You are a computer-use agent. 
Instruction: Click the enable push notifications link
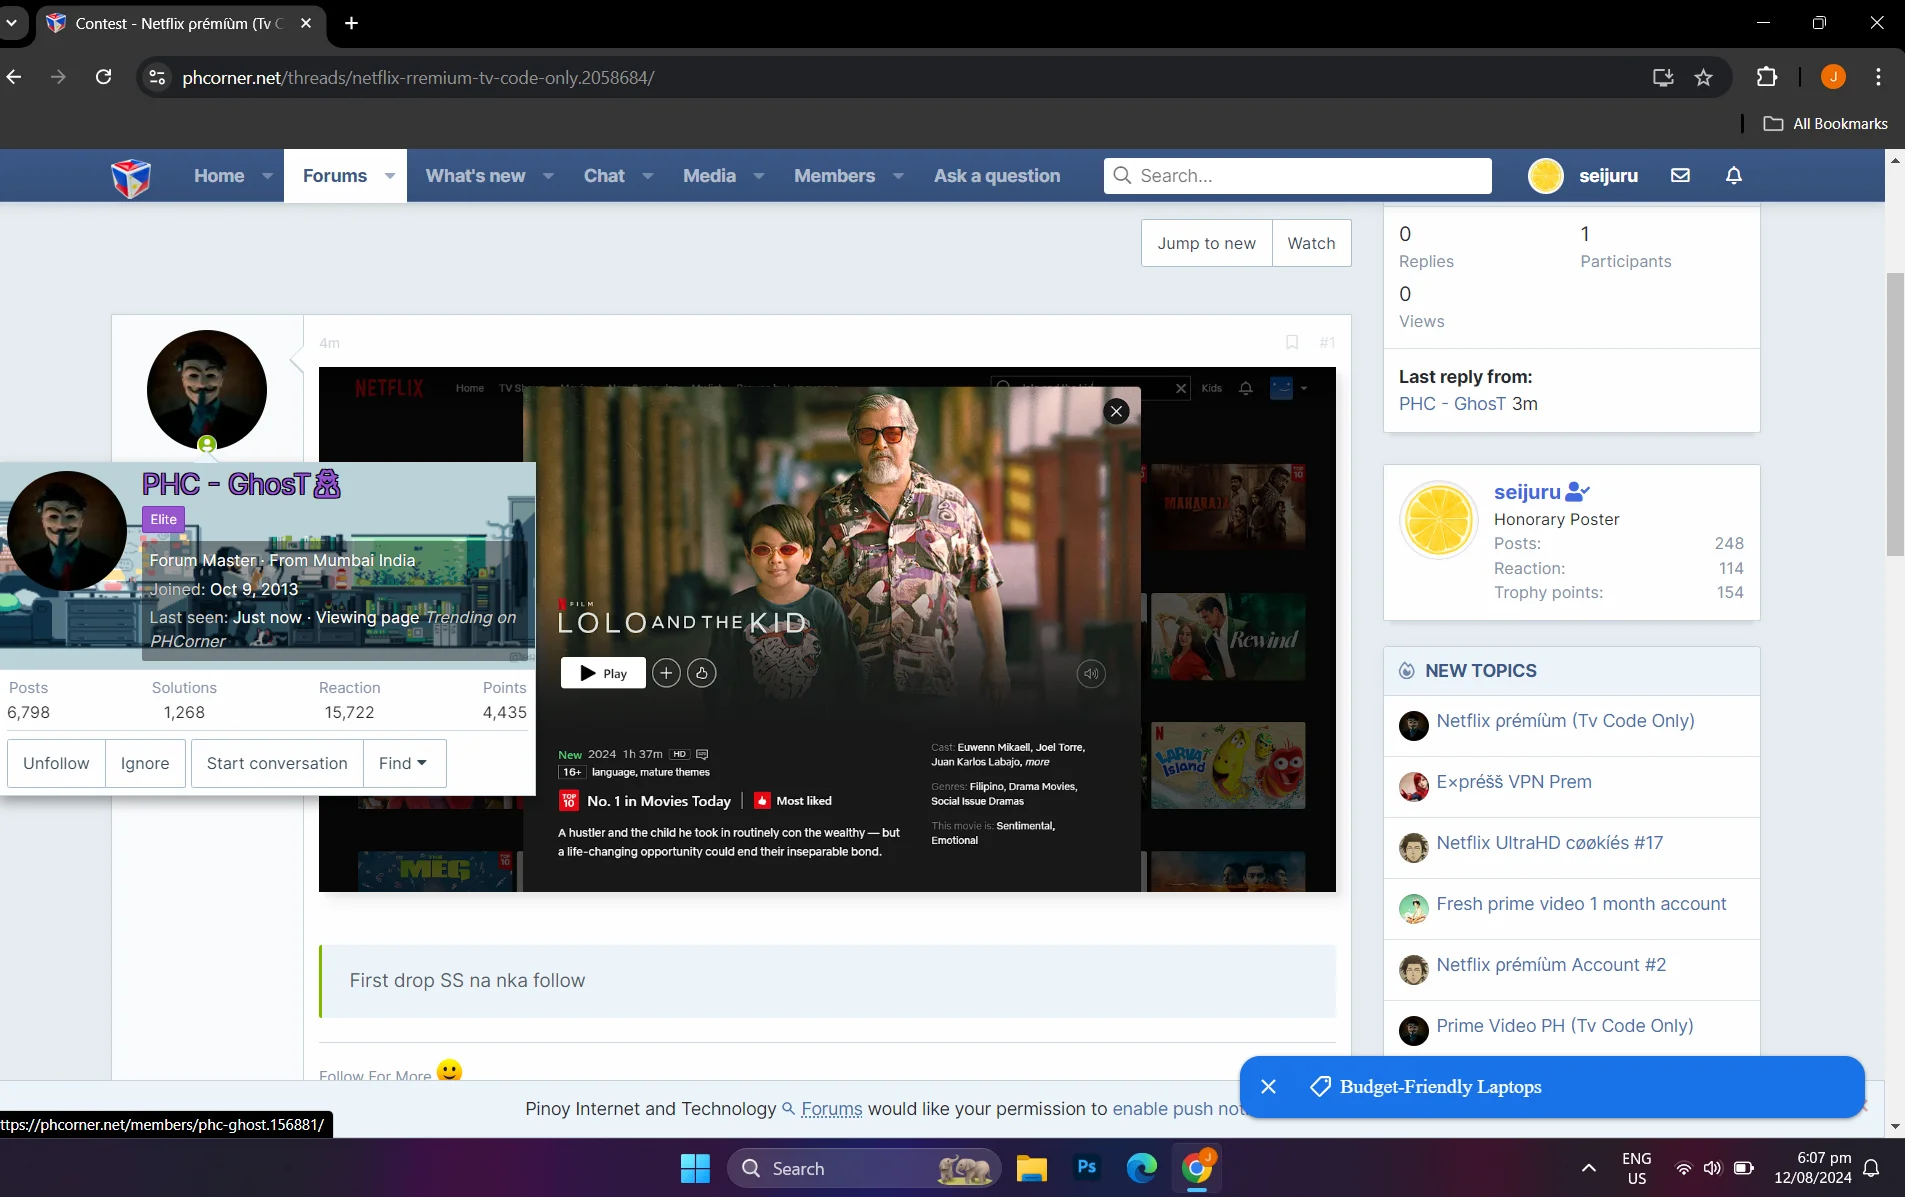(x=1180, y=1109)
